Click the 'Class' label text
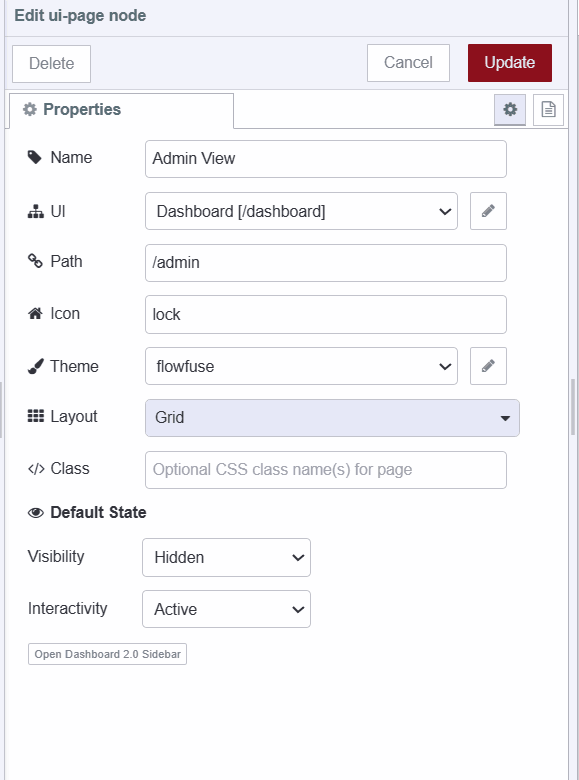The width and height of the screenshot is (579, 780). click(x=70, y=469)
